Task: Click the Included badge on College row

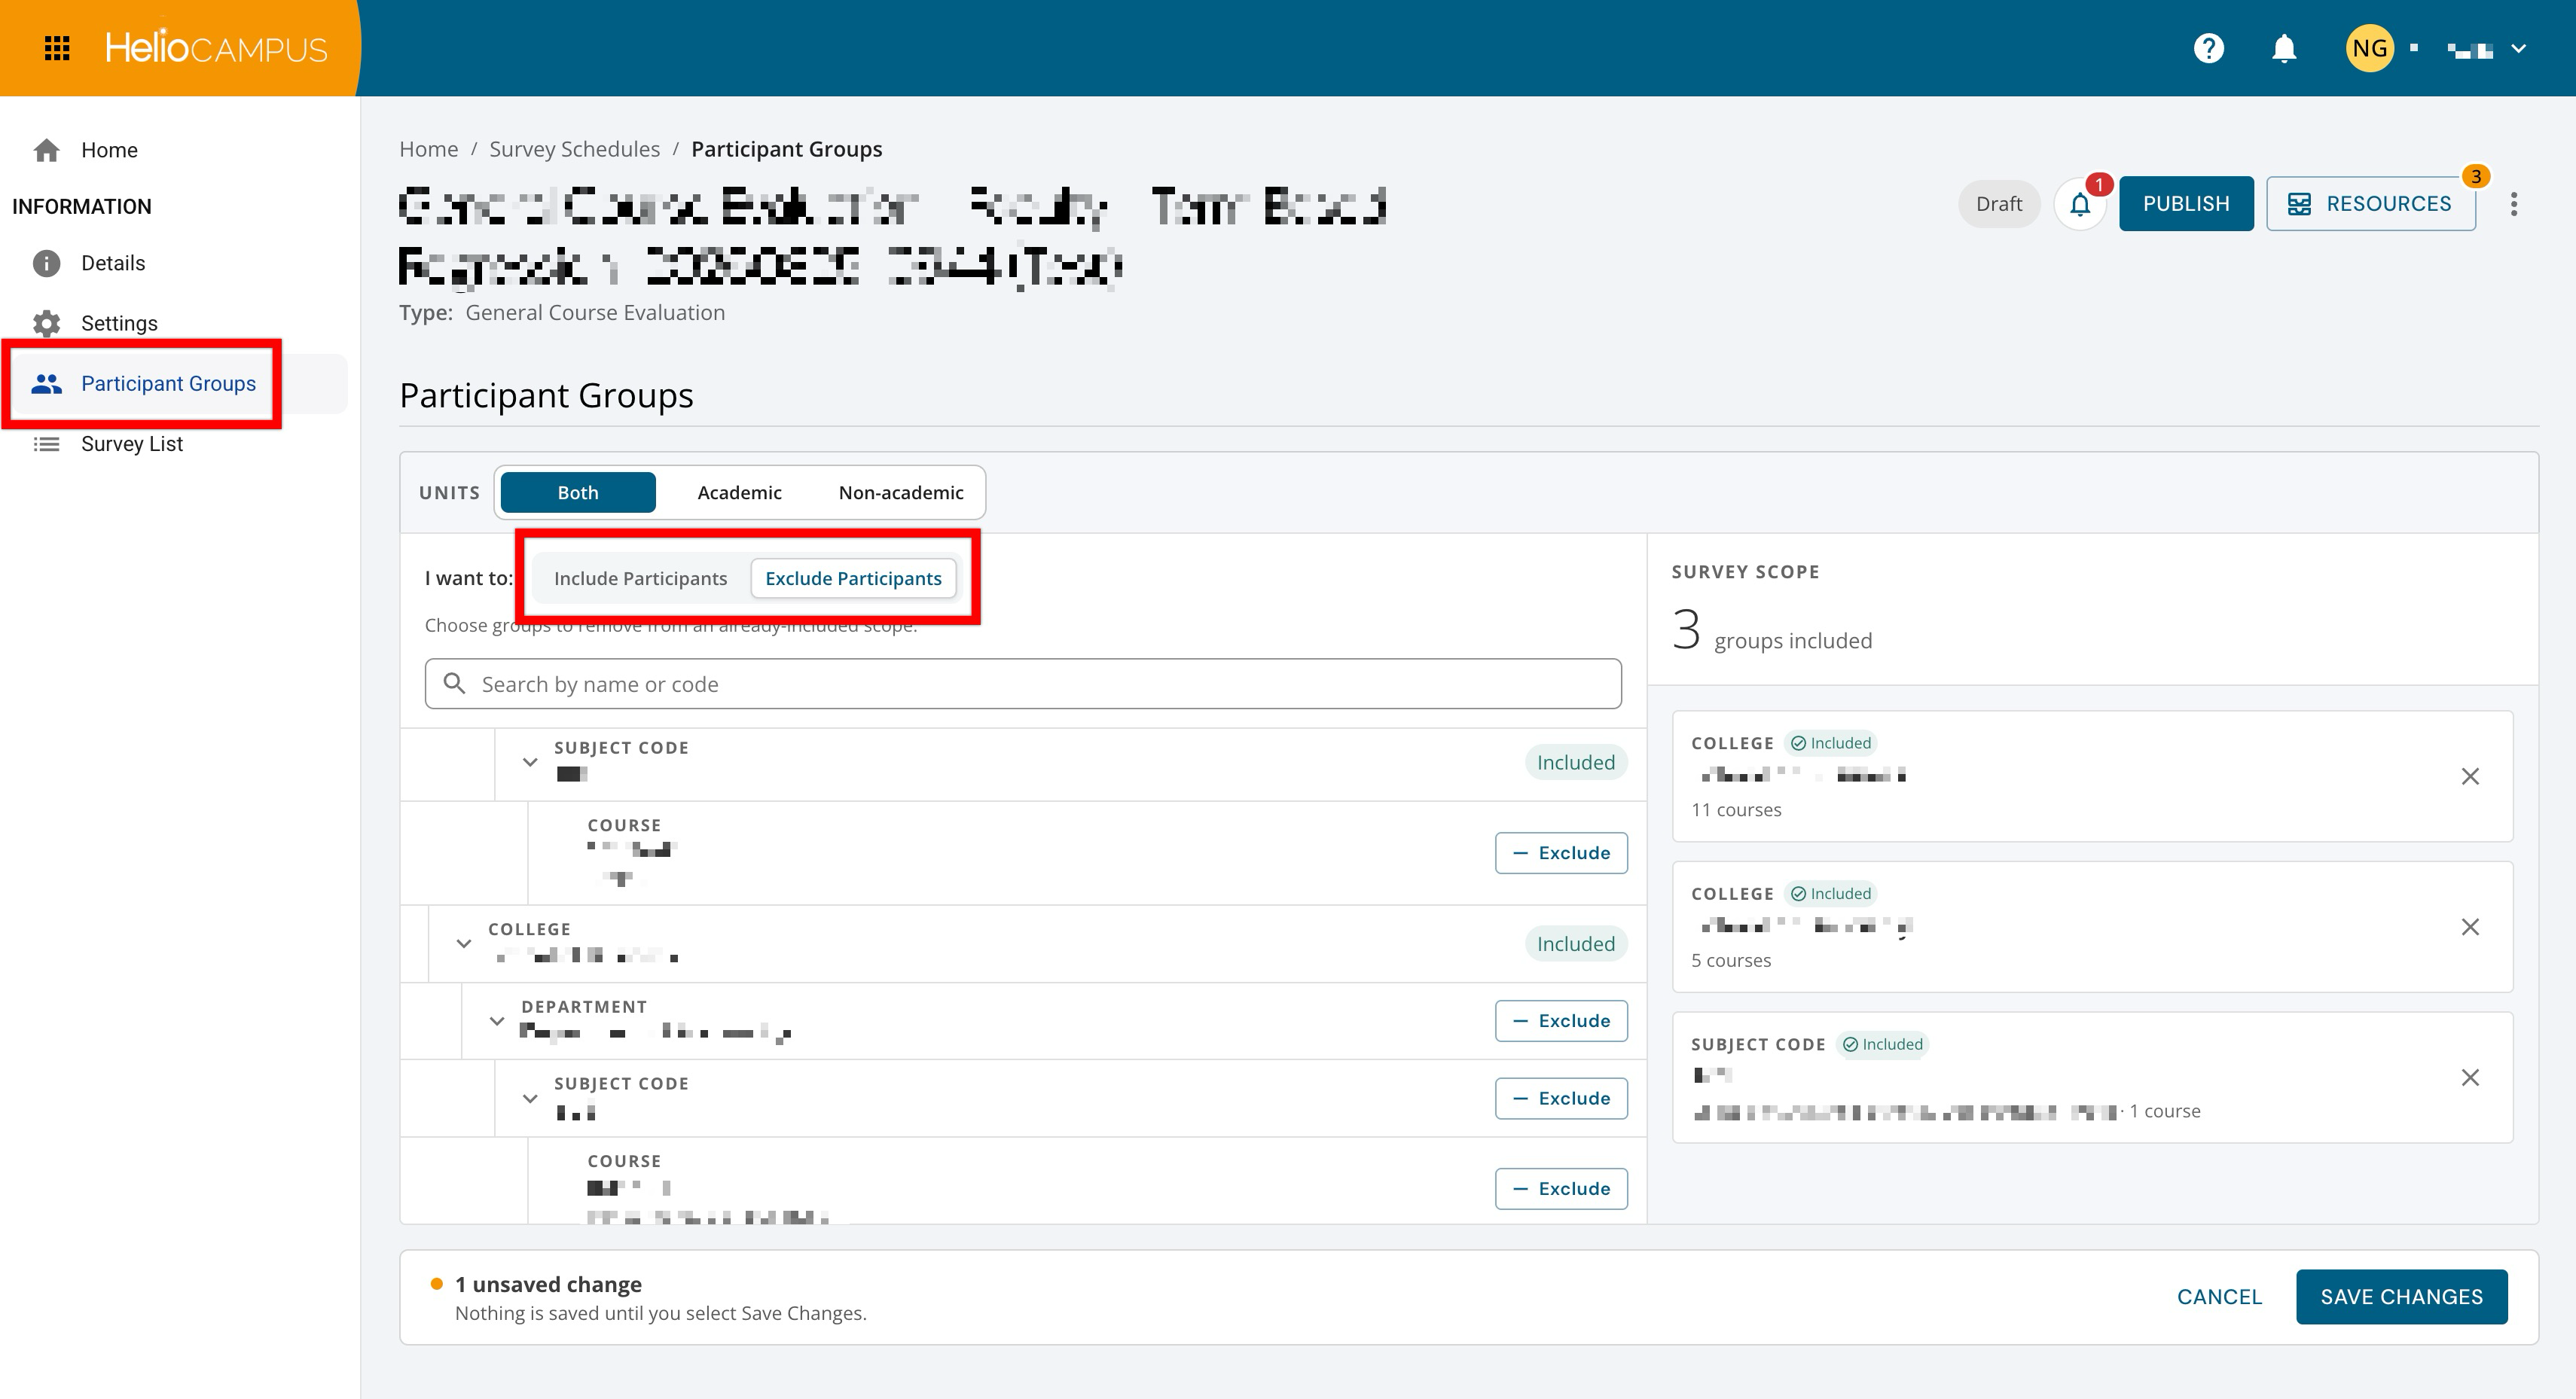Action: (1575, 944)
